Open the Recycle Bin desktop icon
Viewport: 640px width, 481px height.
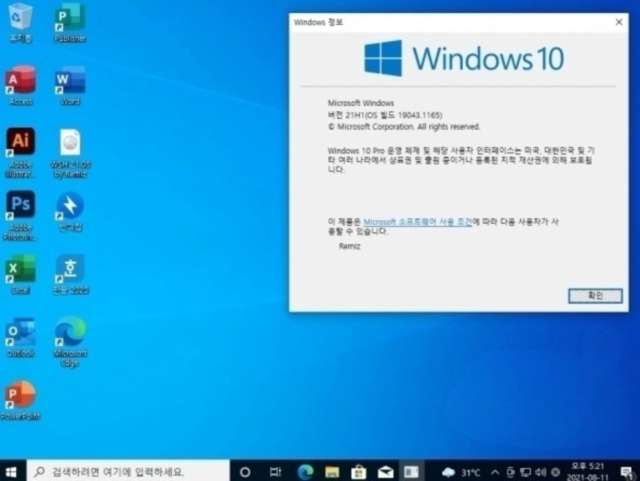(20, 17)
